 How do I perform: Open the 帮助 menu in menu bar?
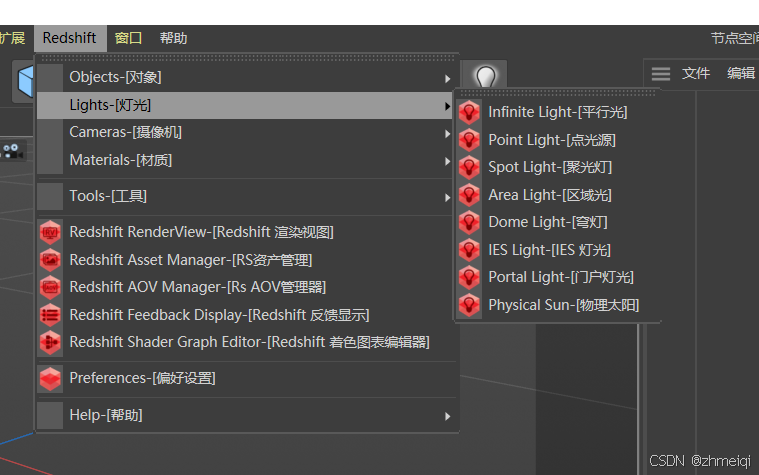[x=173, y=38]
